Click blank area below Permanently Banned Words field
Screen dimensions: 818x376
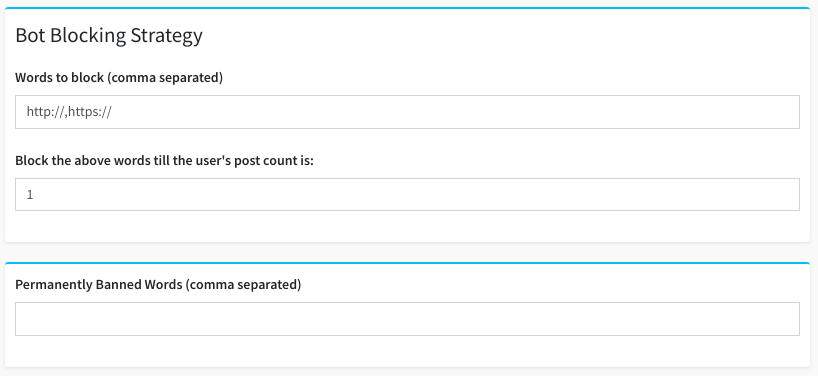pos(407,351)
